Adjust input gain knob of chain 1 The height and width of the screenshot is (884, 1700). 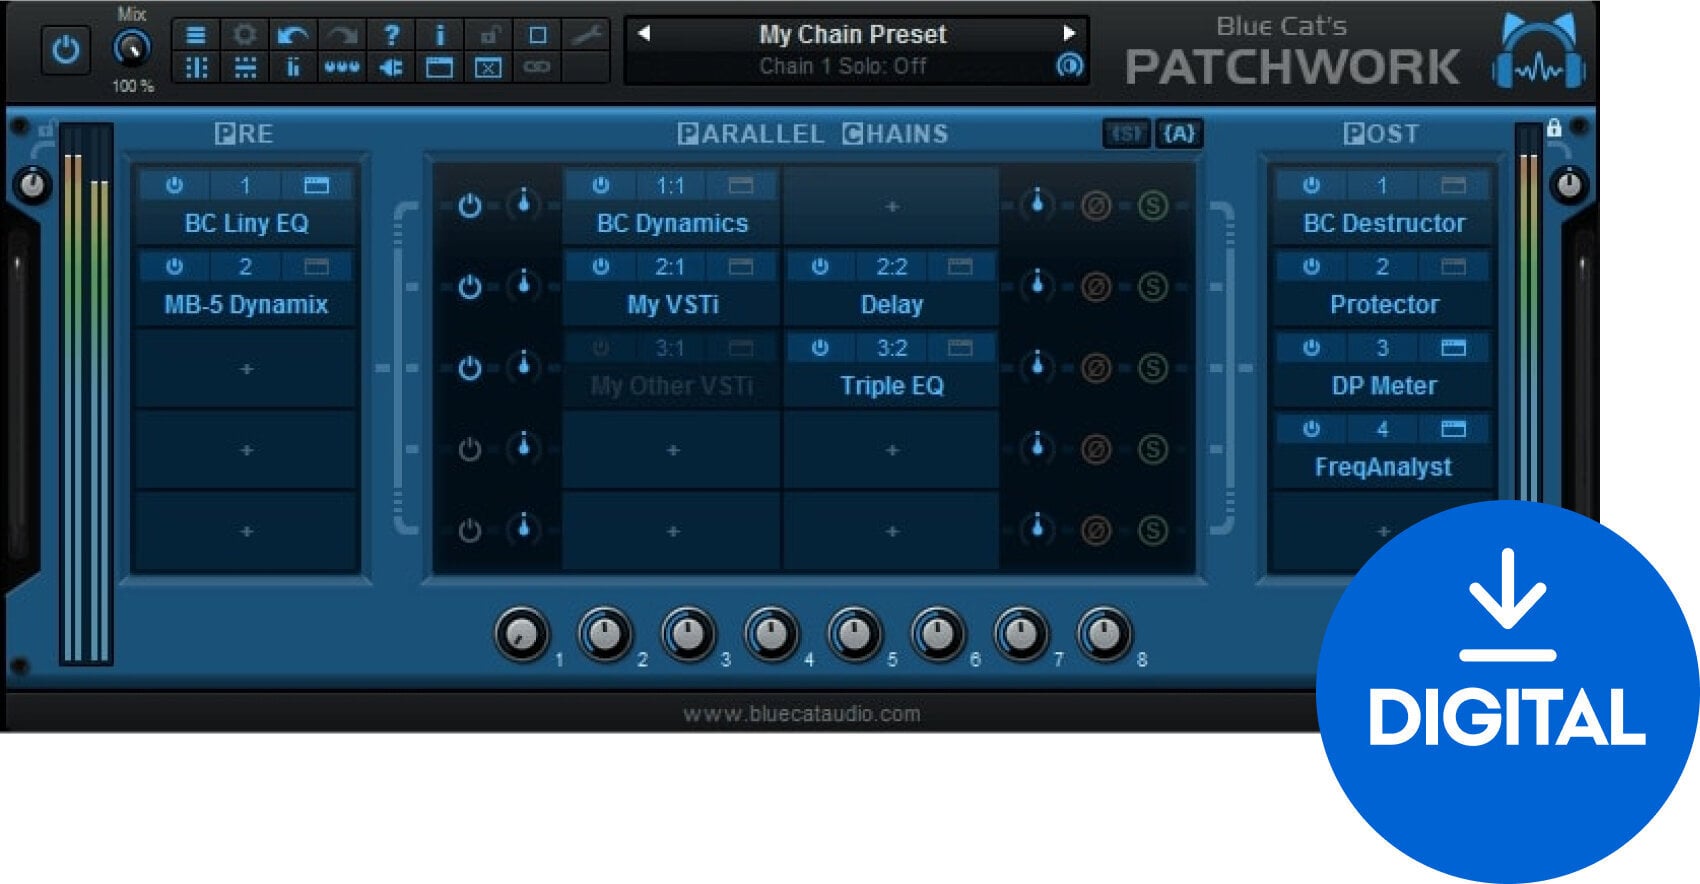click(x=523, y=204)
